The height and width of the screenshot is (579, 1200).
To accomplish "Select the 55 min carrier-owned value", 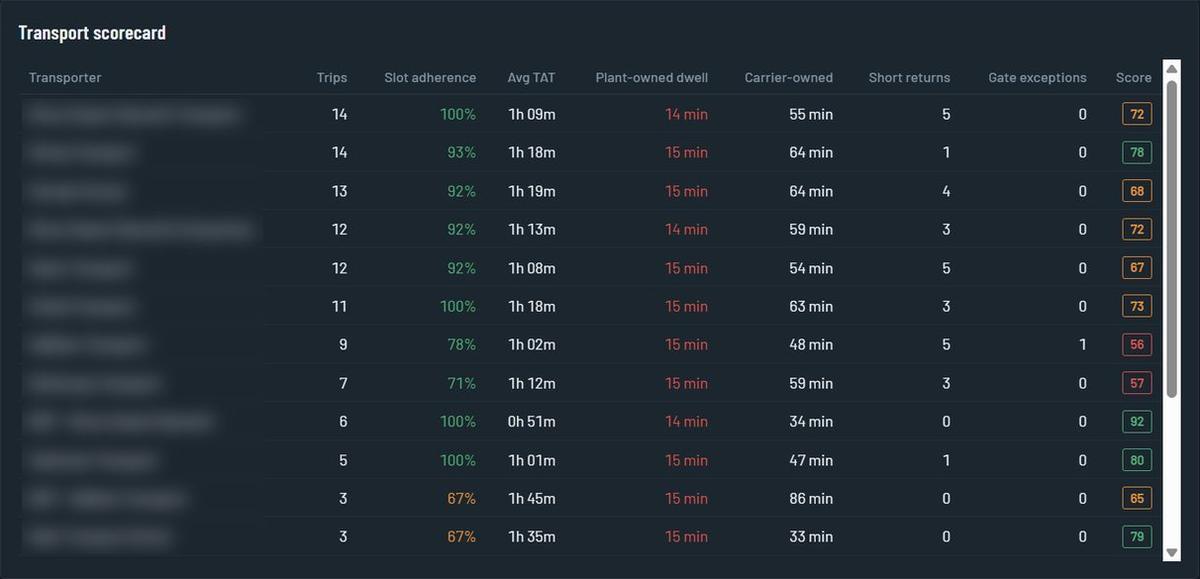I will pos(811,115).
